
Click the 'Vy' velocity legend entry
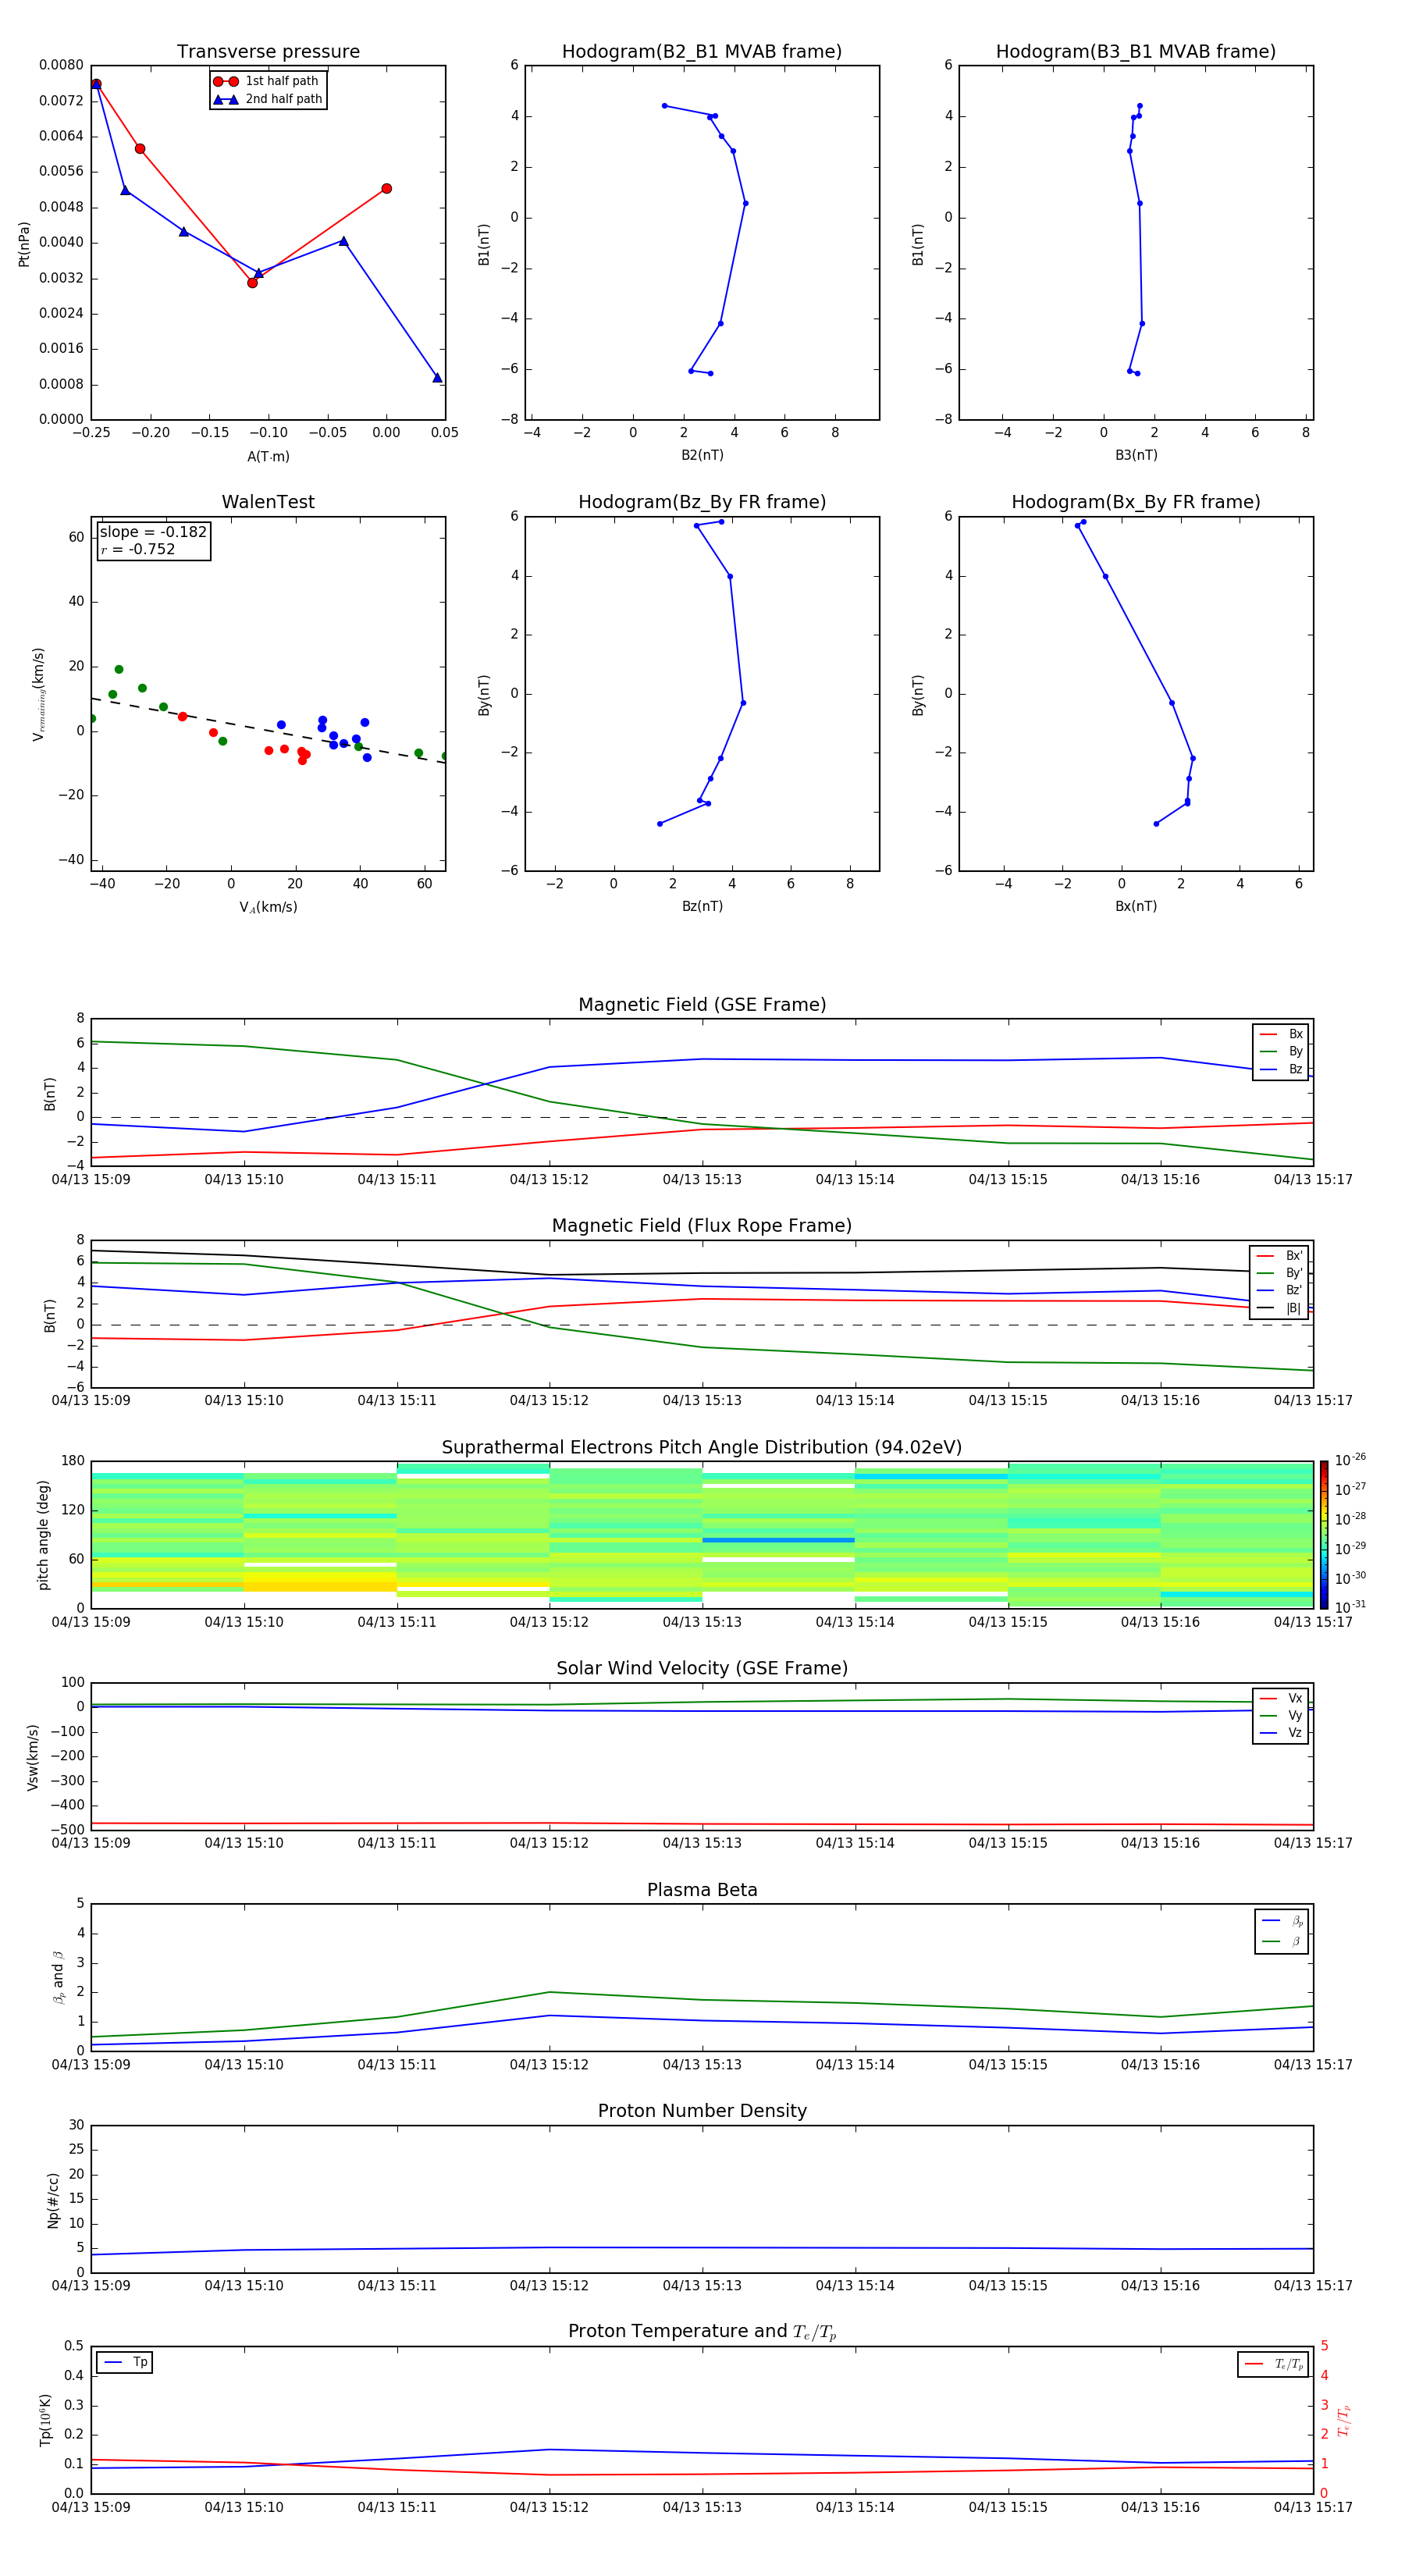tap(1281, 1715)
